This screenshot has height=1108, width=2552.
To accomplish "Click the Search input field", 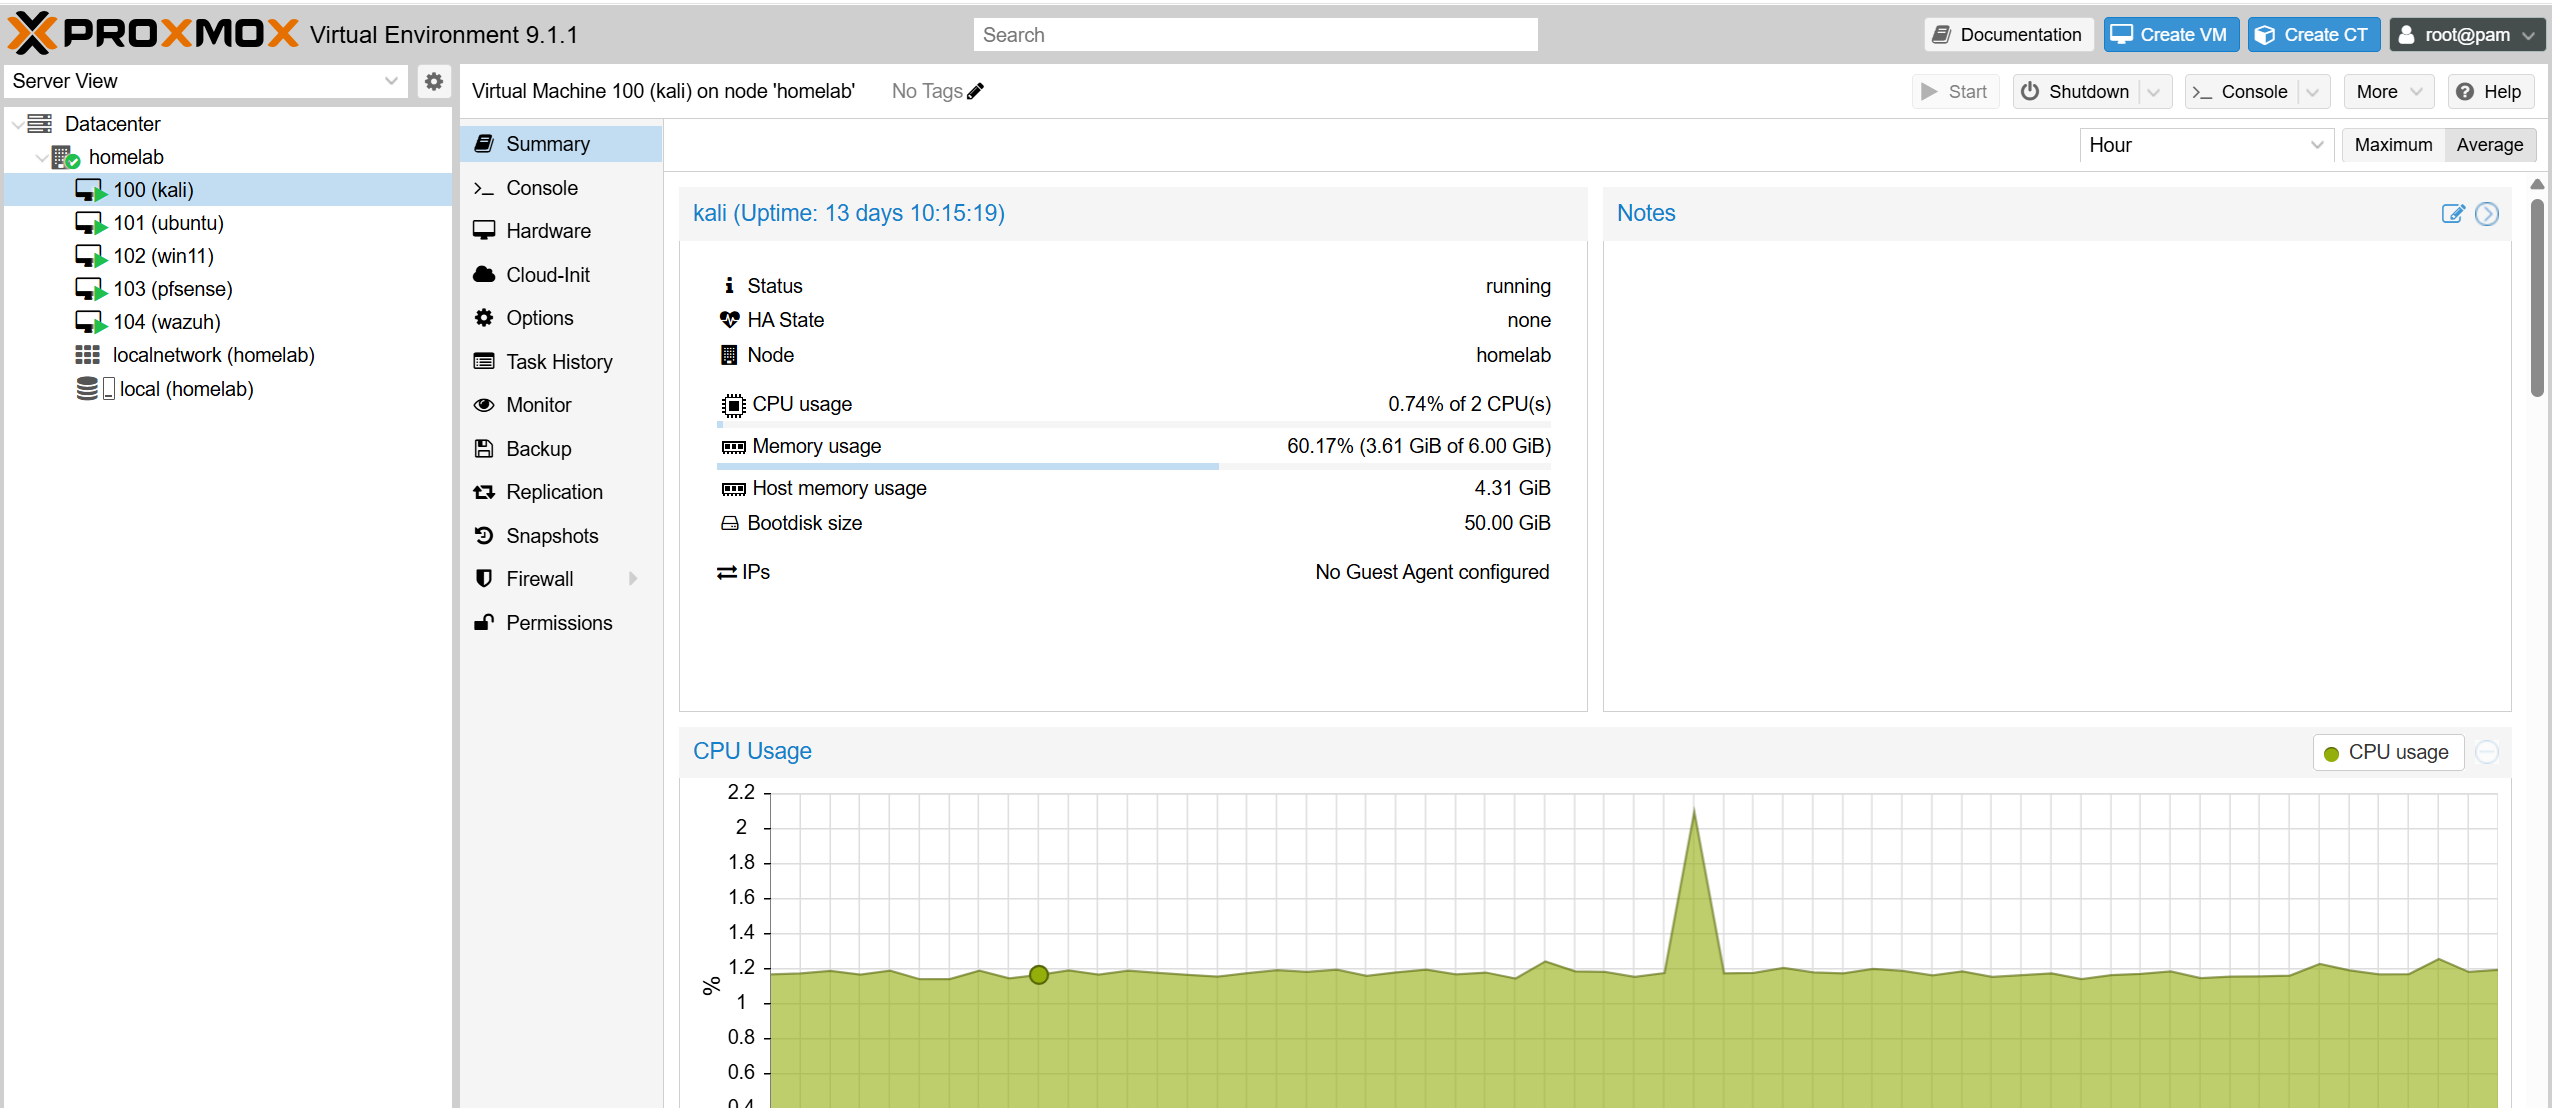I will click(1255, 35).
